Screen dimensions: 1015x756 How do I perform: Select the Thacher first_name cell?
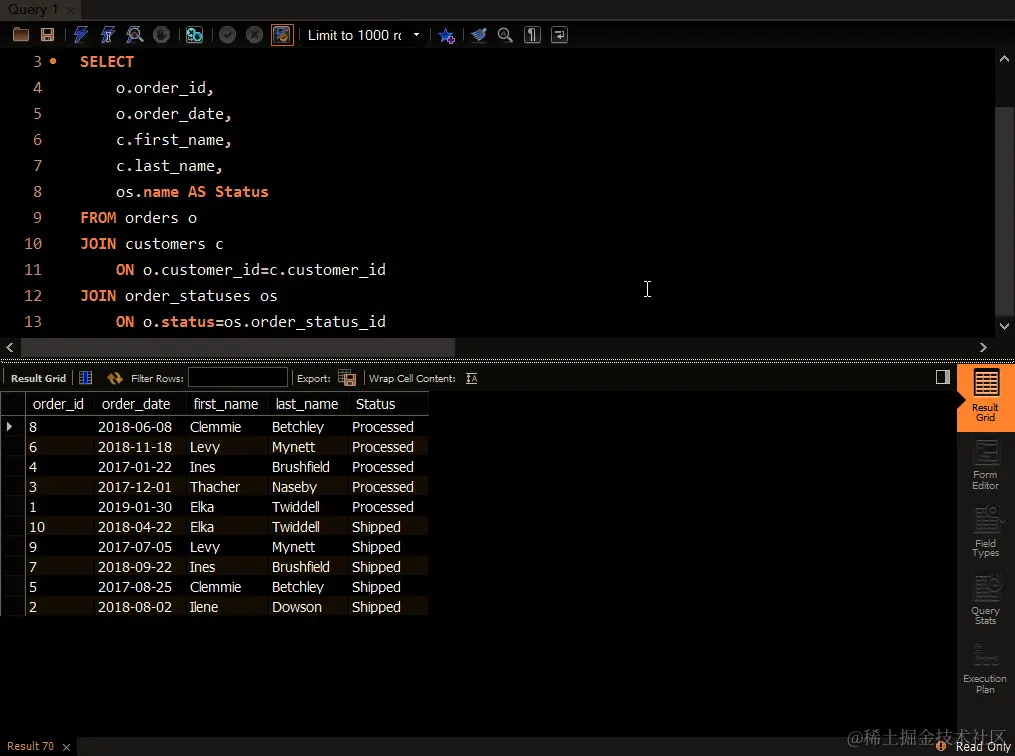pos(215,487)
